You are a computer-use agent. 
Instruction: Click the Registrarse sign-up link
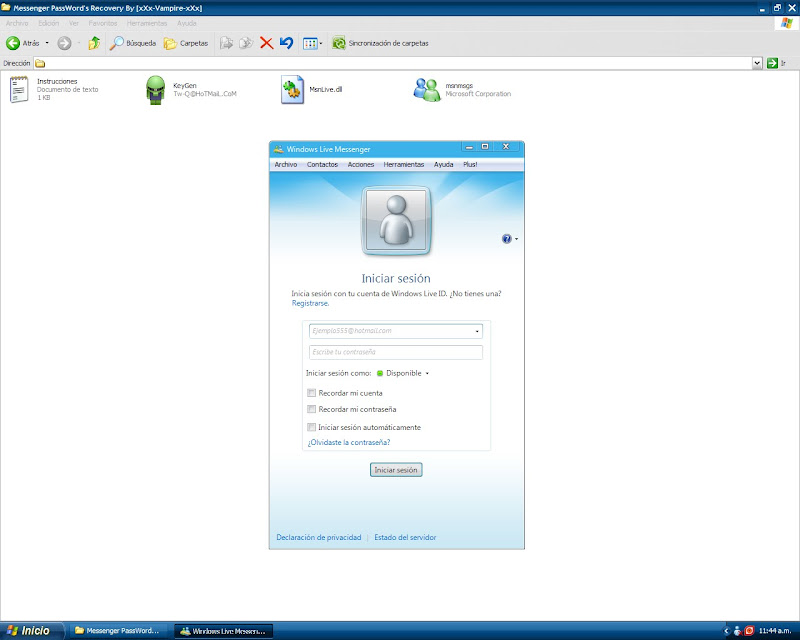(310, 303)
